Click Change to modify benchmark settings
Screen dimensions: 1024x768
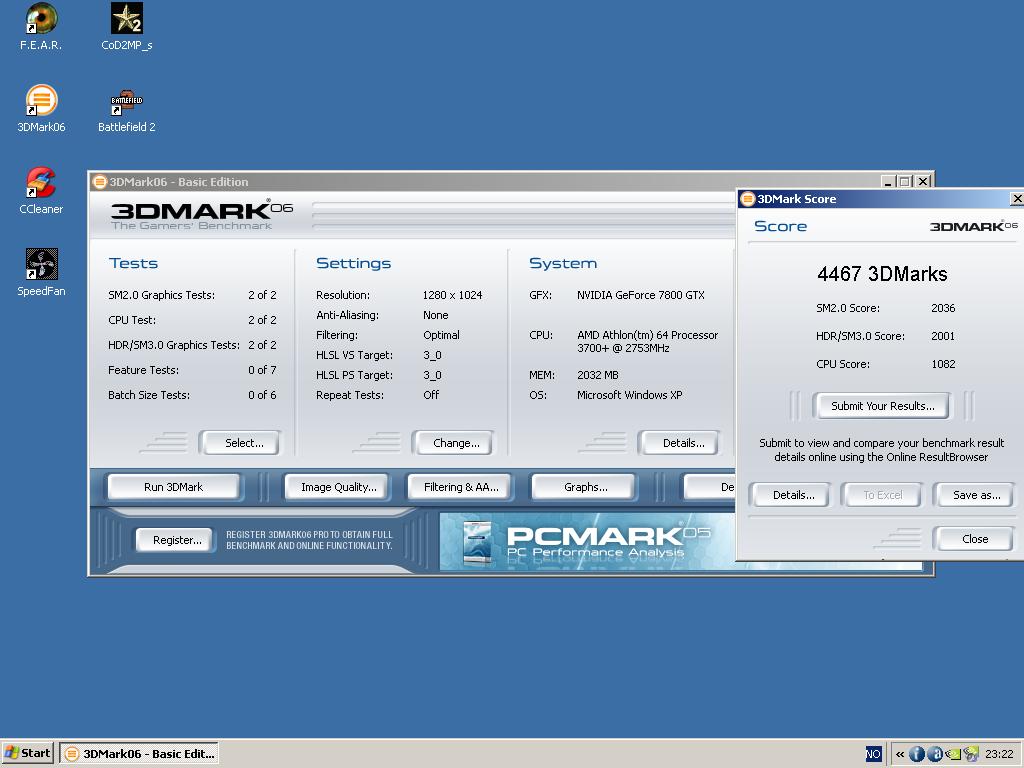[453, 443]
